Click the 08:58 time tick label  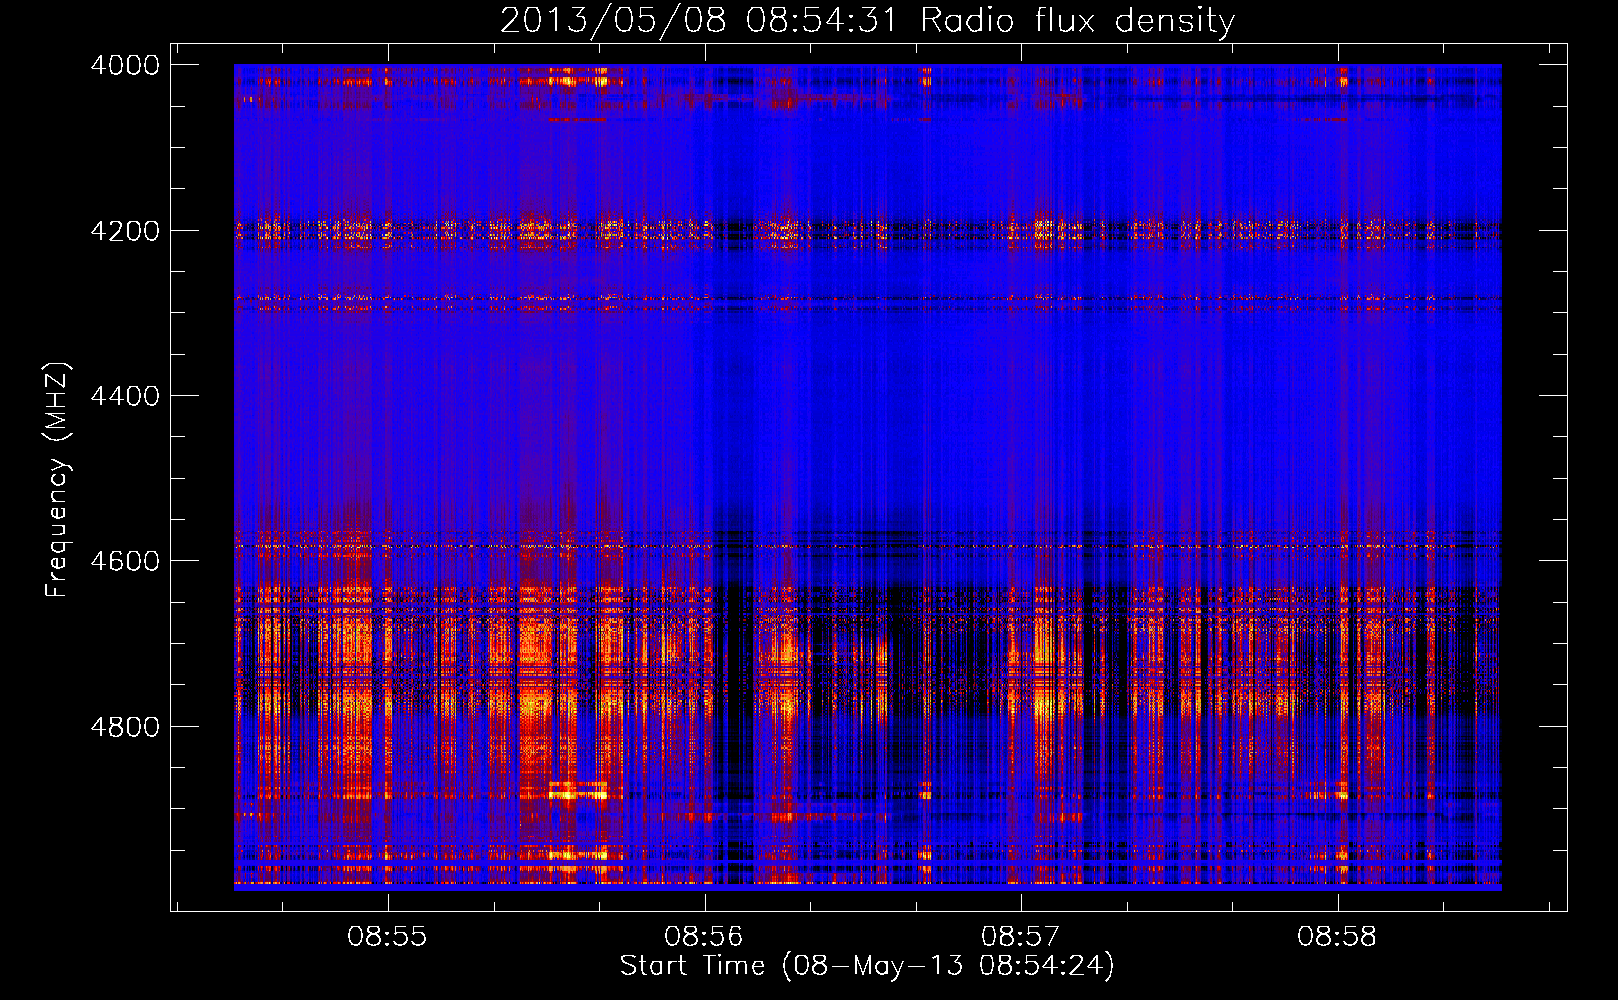tap(1337, 937)
